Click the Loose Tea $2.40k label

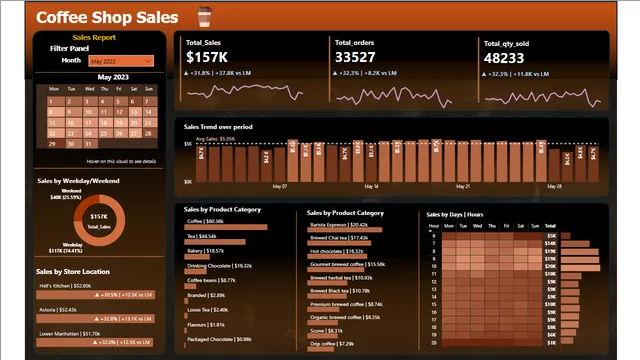[208, 310]
